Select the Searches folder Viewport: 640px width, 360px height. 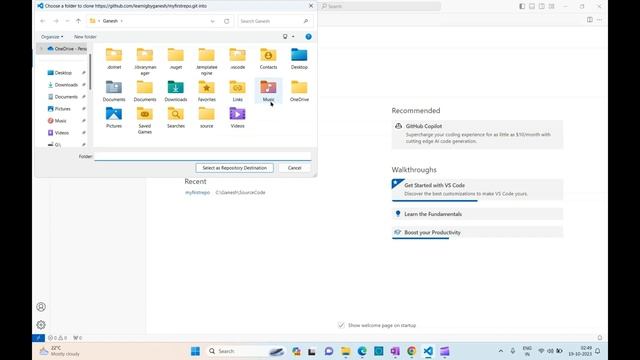point(176,118)
